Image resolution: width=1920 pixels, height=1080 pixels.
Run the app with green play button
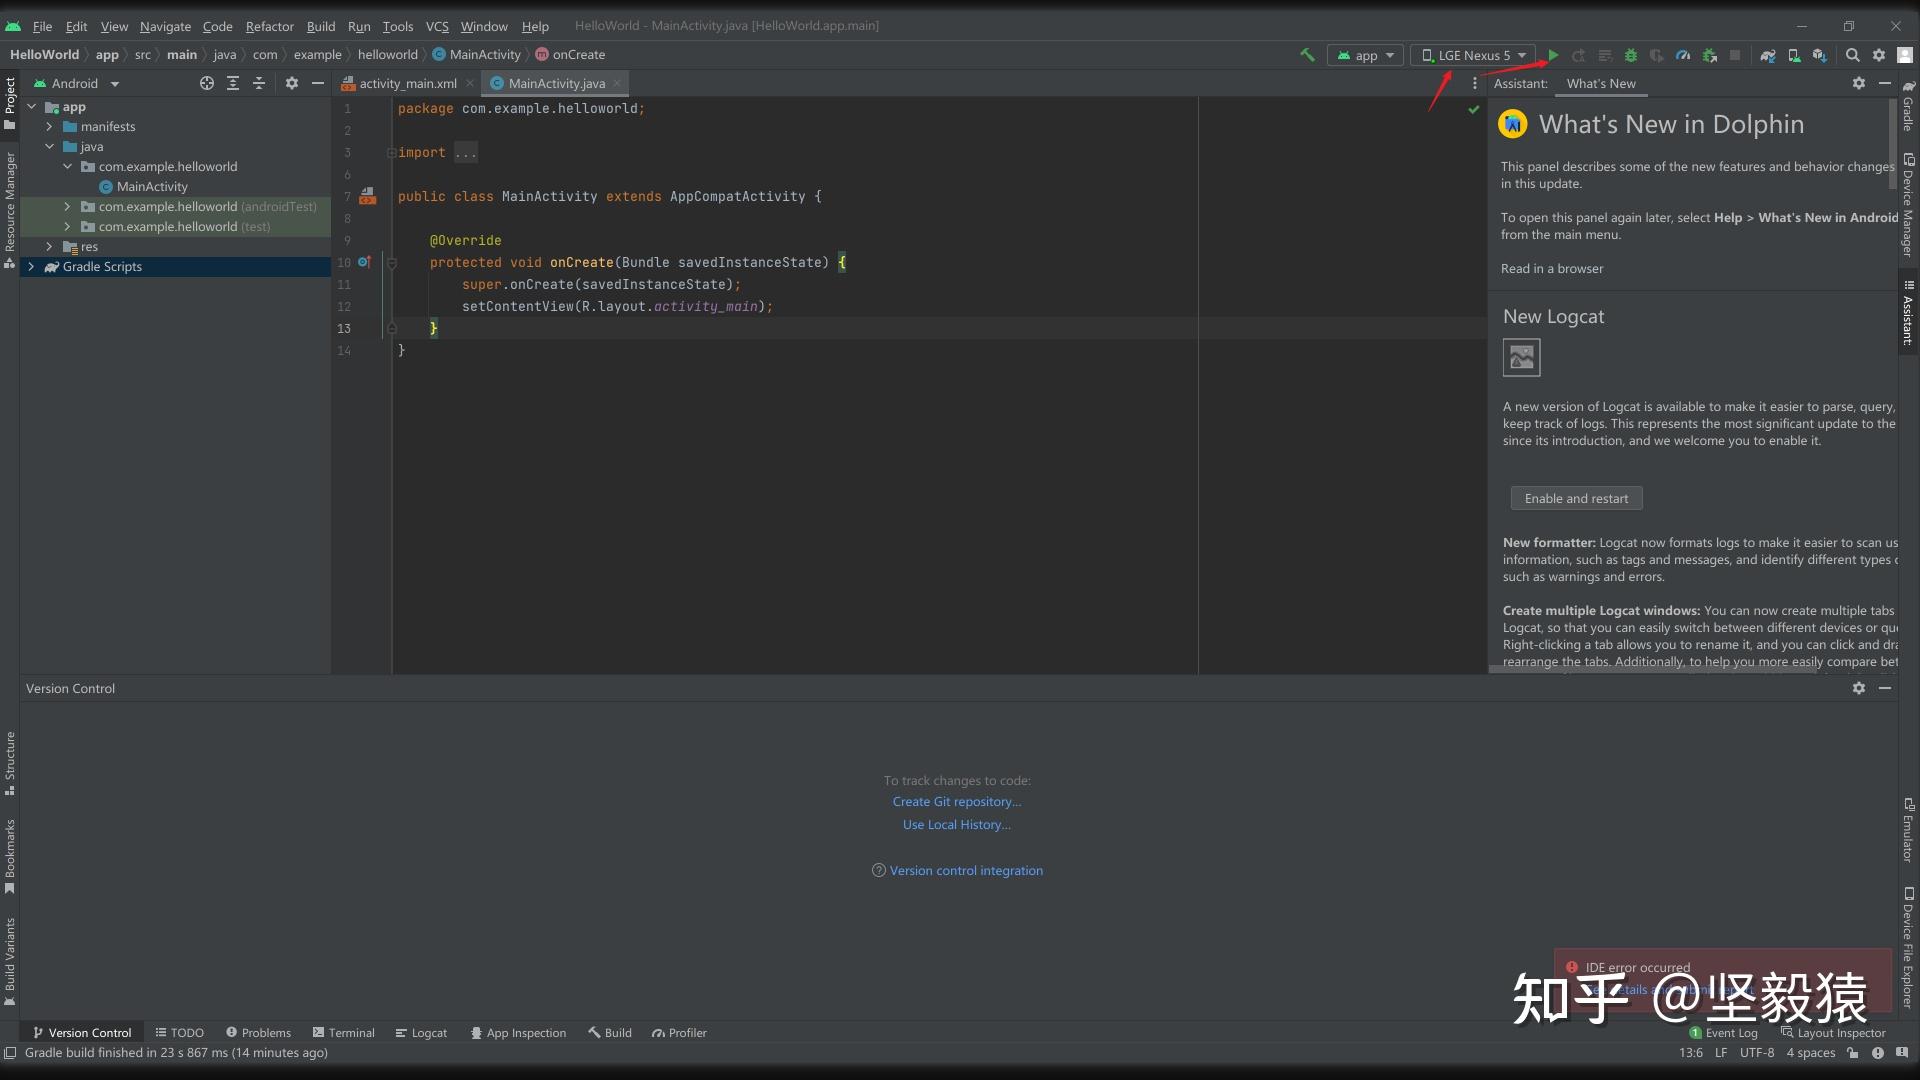1553,55
